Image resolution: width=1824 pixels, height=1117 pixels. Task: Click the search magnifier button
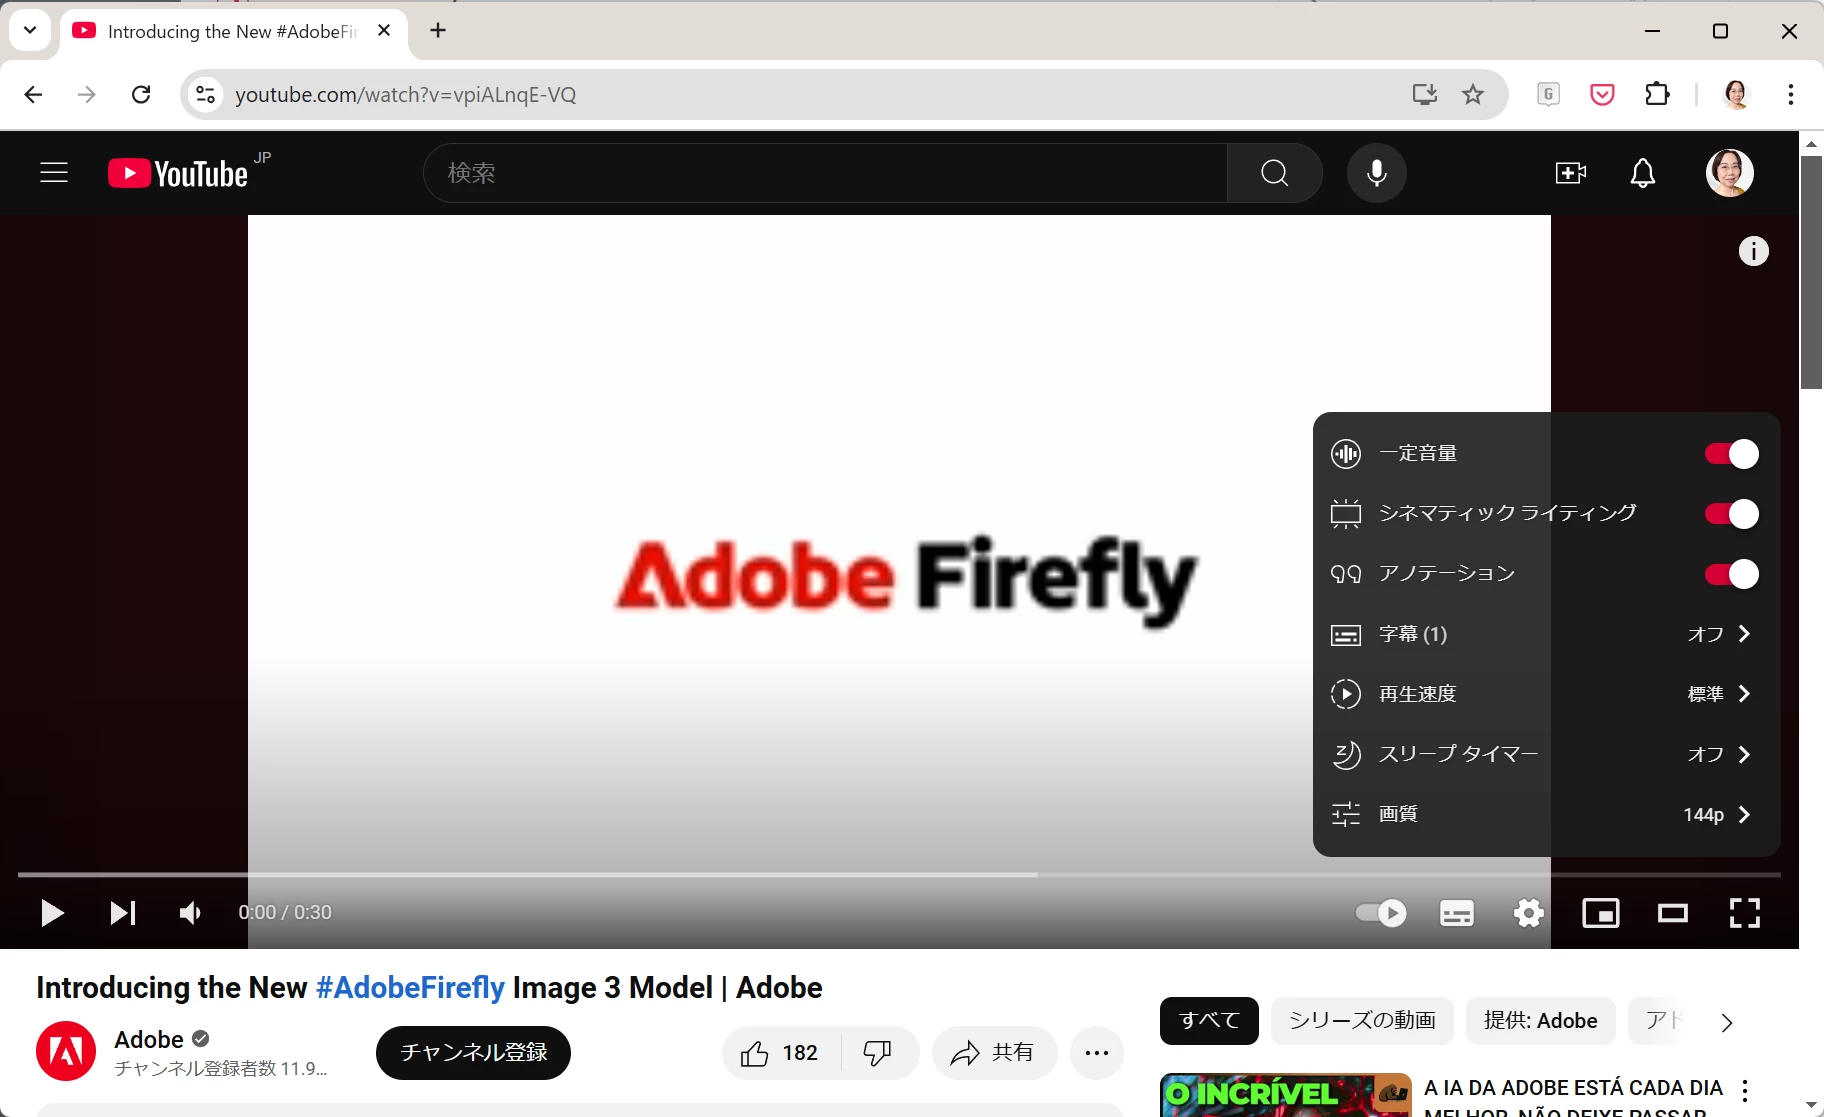coord(1275,173)
